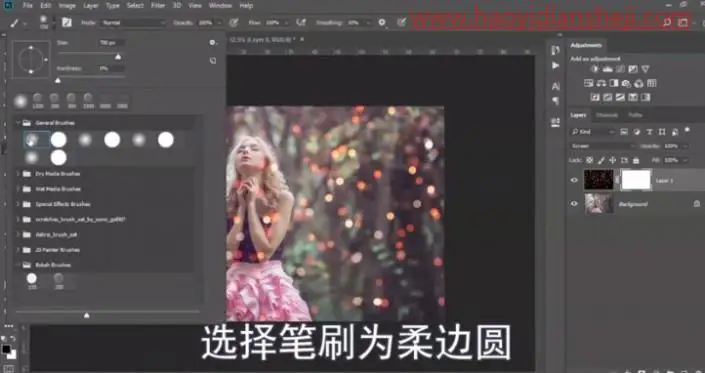Open the Paragraph panel icon
705x373 pixels.
pos(556,101)
